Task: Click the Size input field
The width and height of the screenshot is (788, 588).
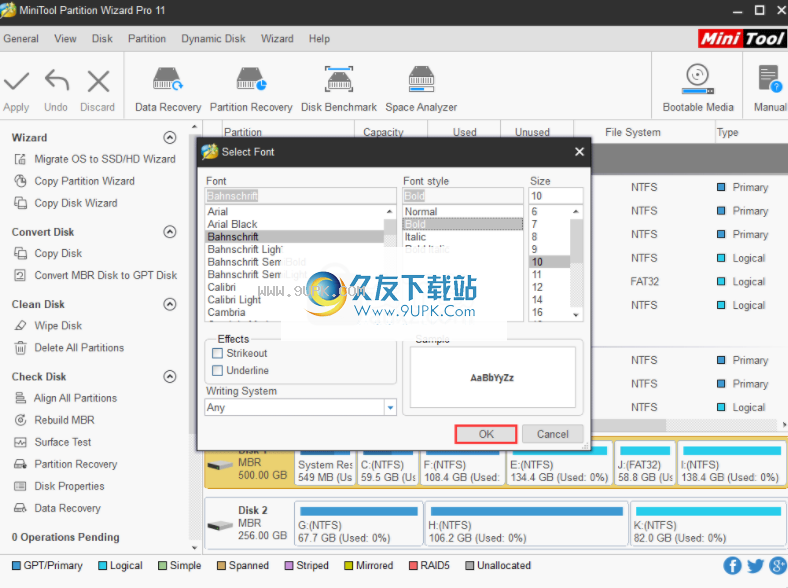Action: pyautogui.click(x=556, y=196)
